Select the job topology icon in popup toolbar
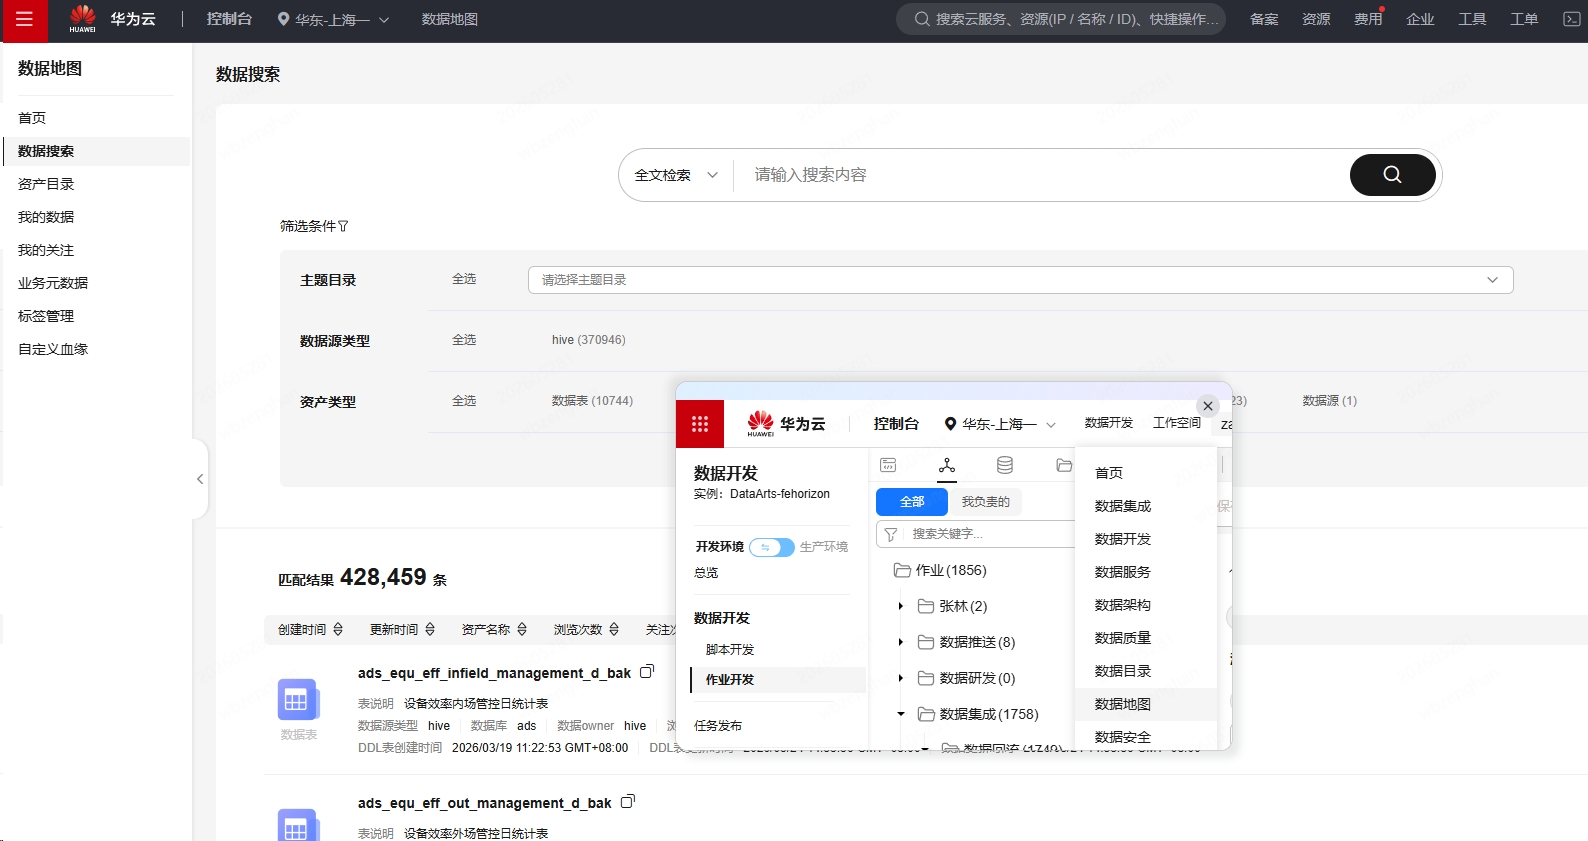Viewport: 1588px width, 841px height. [x=947, y=465]
